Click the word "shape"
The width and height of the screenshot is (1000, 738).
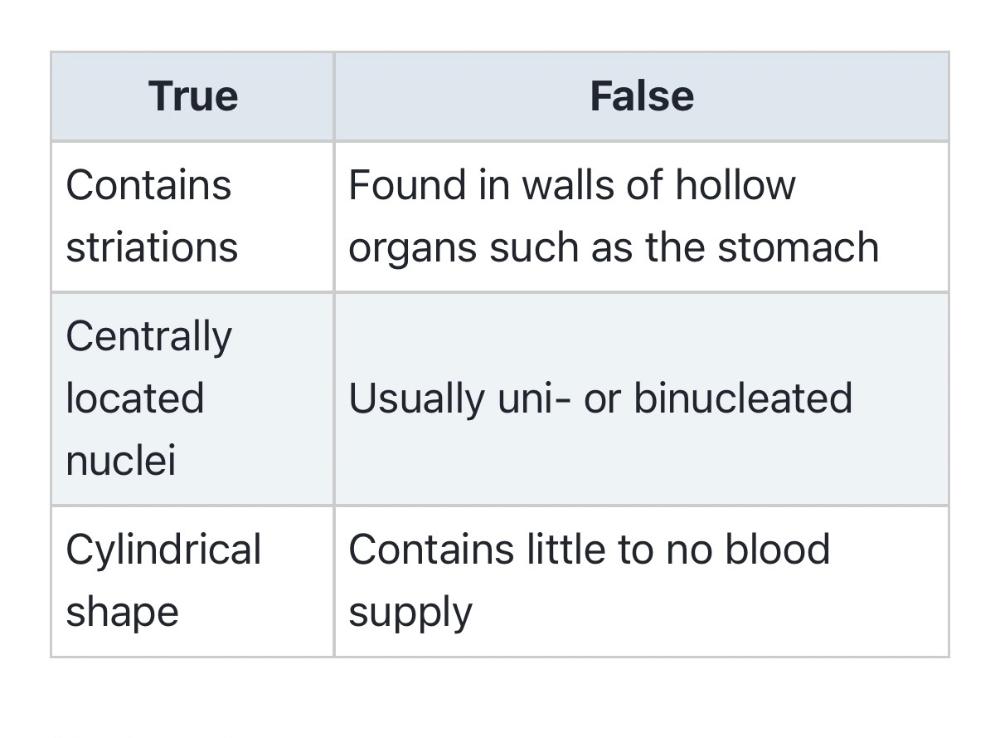click(122, 611)
